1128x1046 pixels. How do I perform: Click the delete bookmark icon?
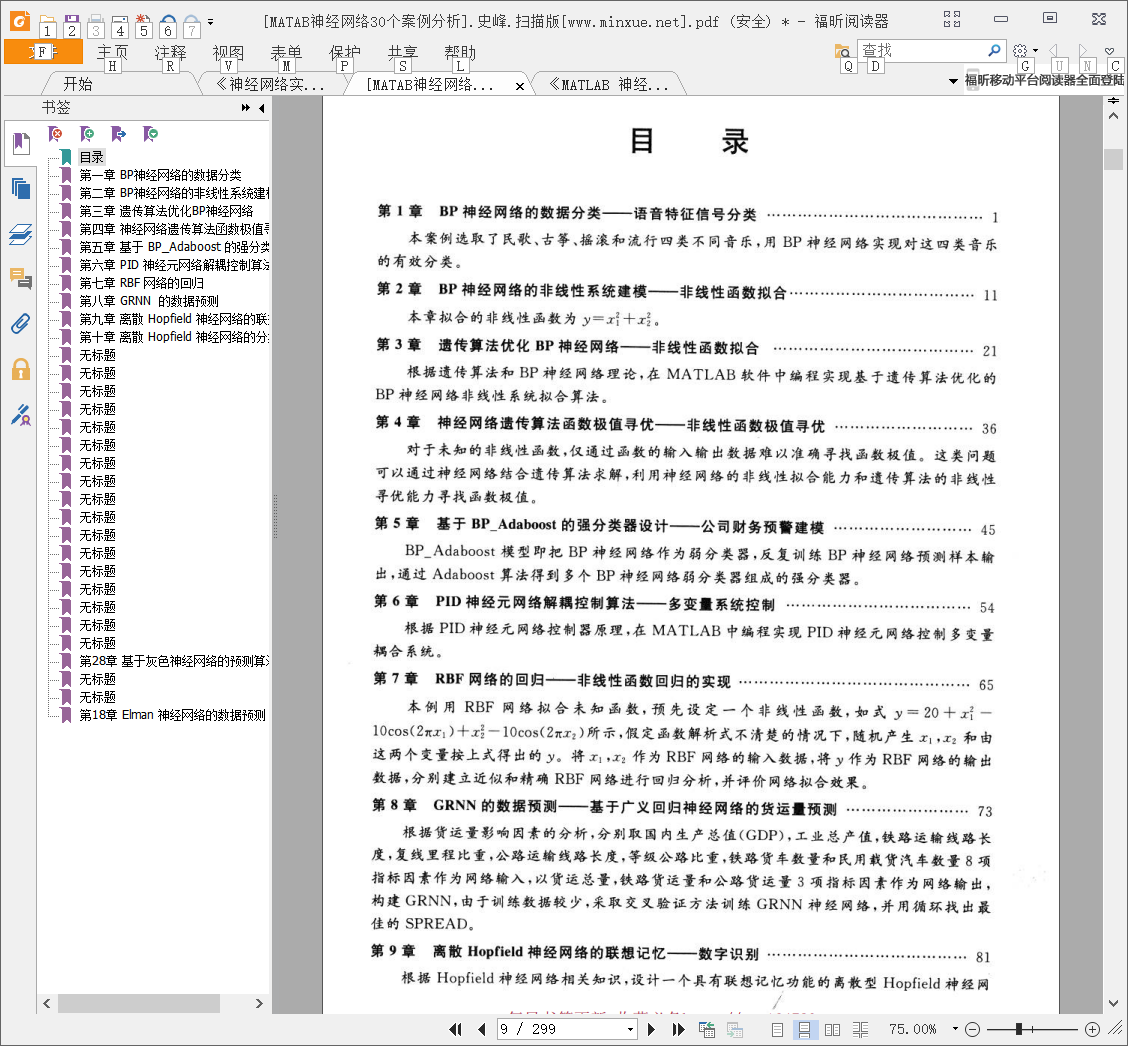(x=55, y=134)
